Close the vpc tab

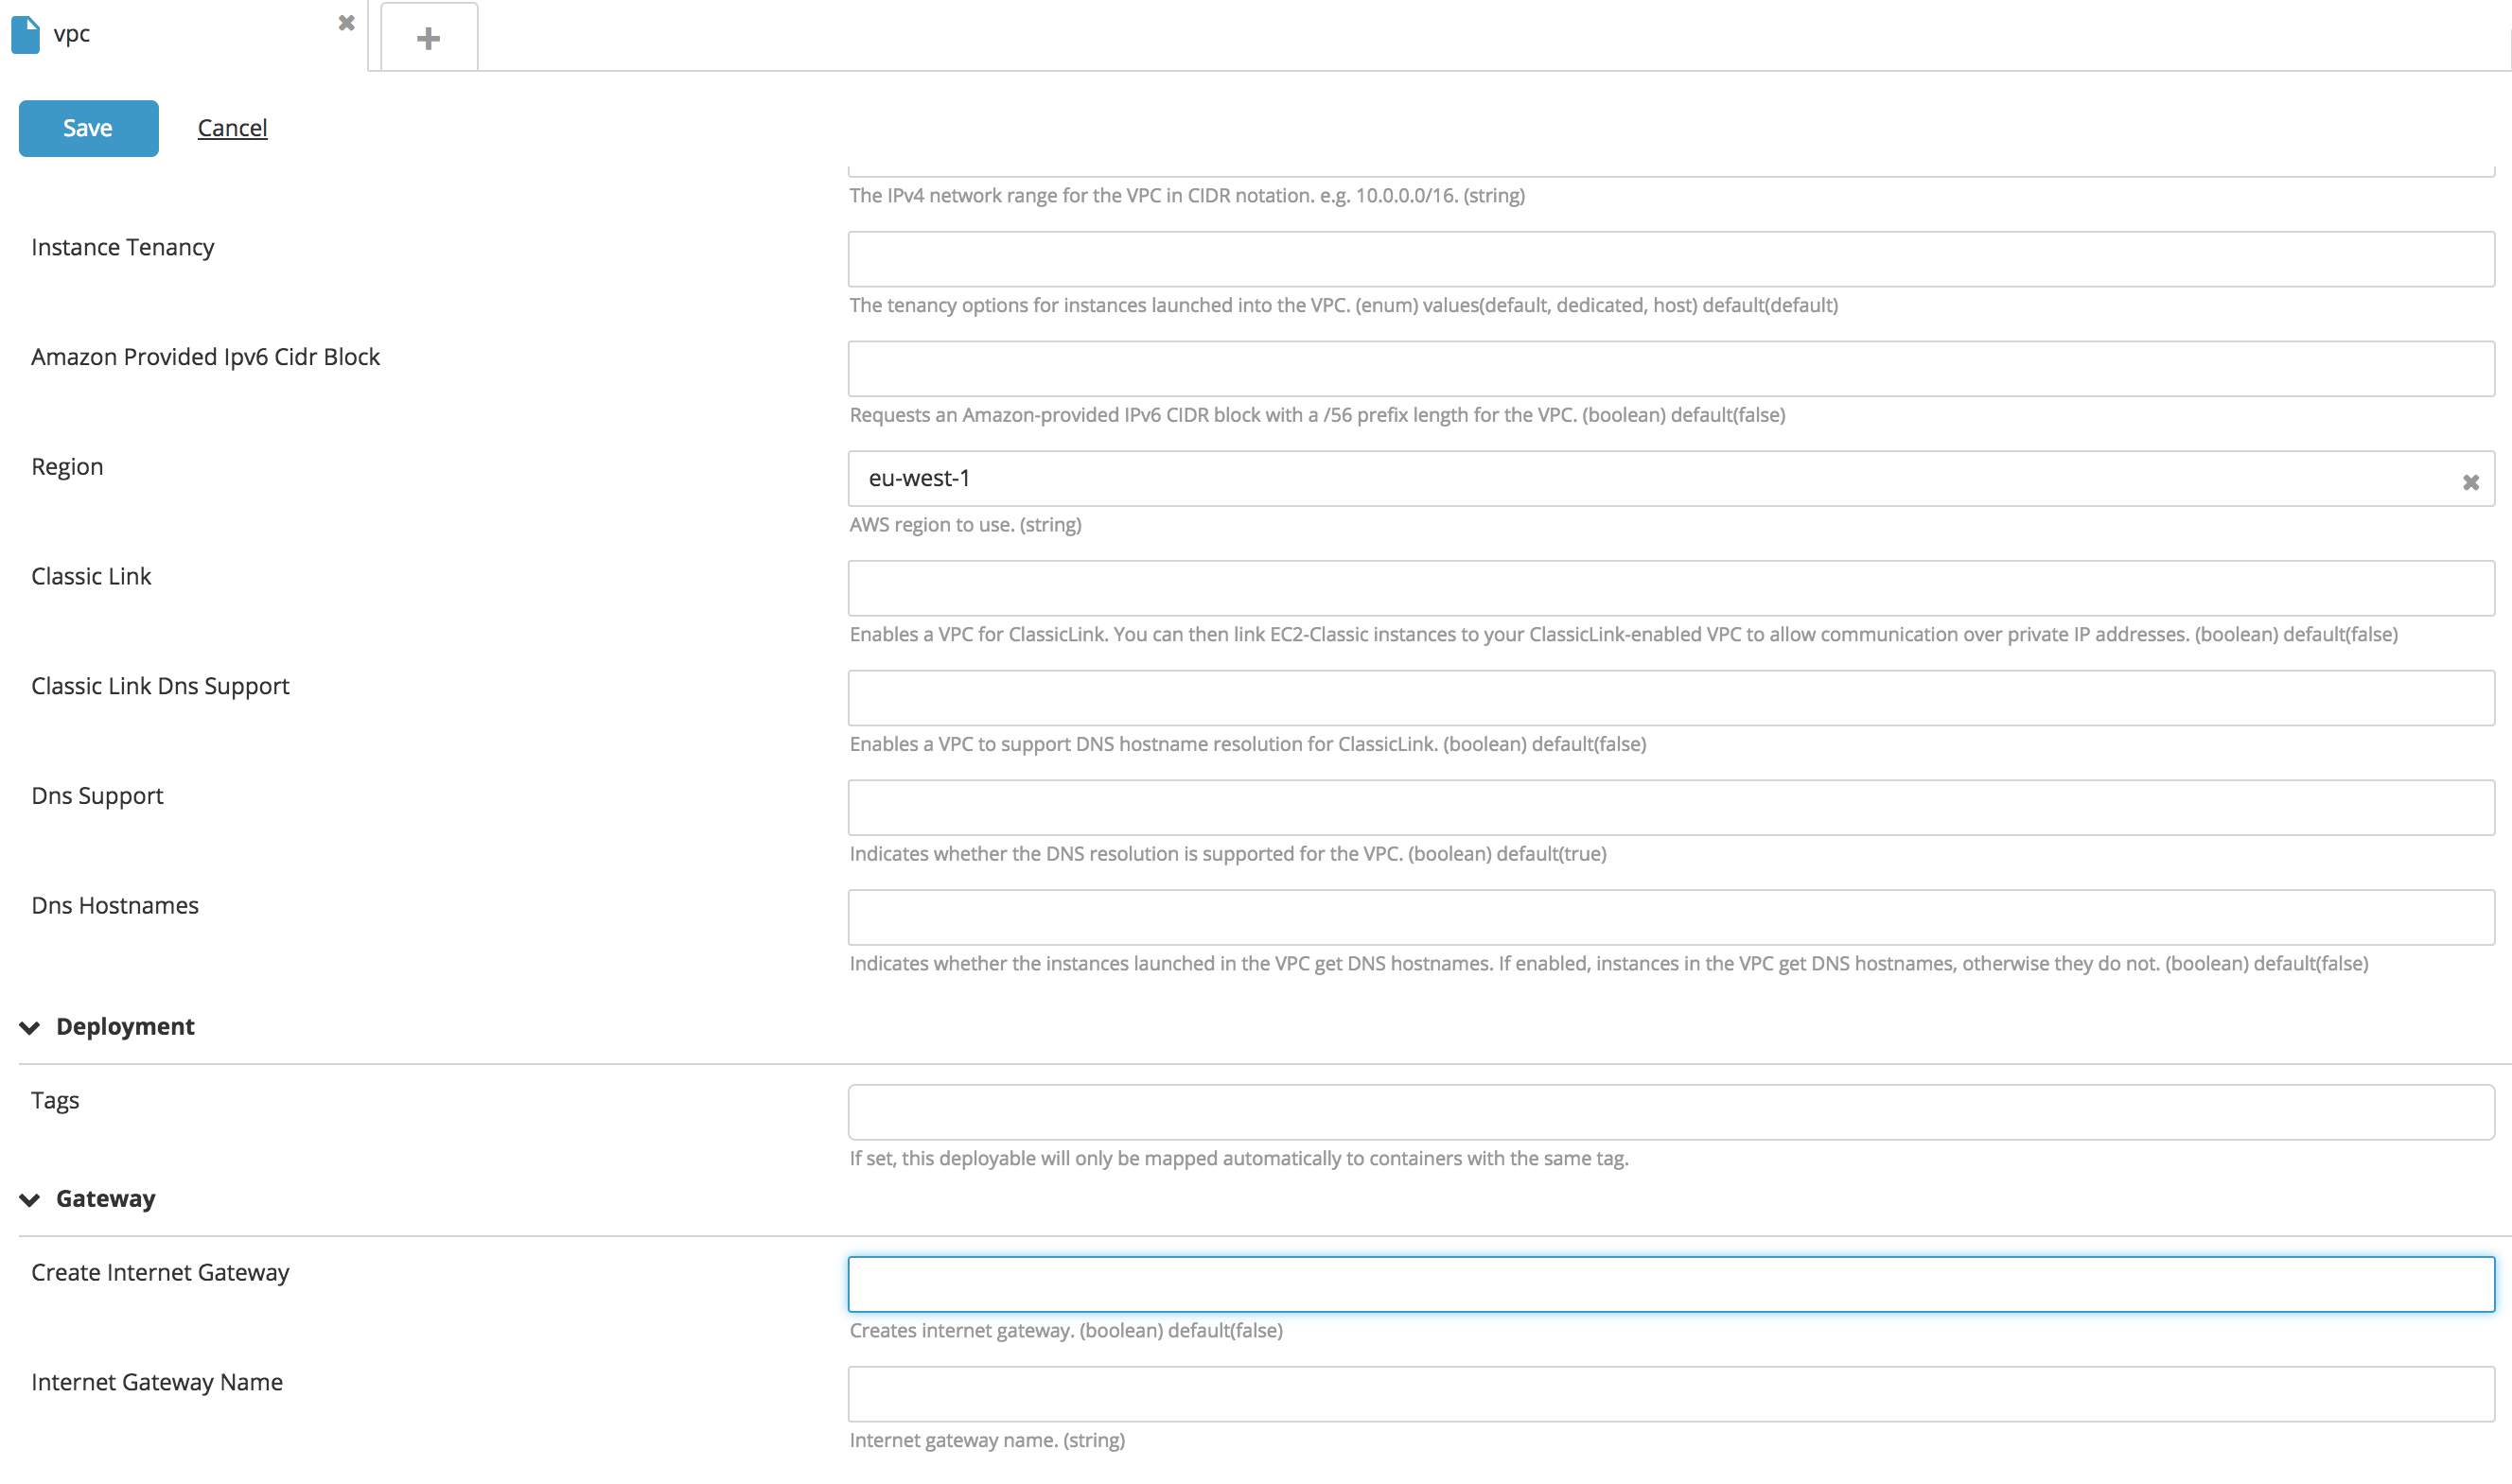pos(346,23)
